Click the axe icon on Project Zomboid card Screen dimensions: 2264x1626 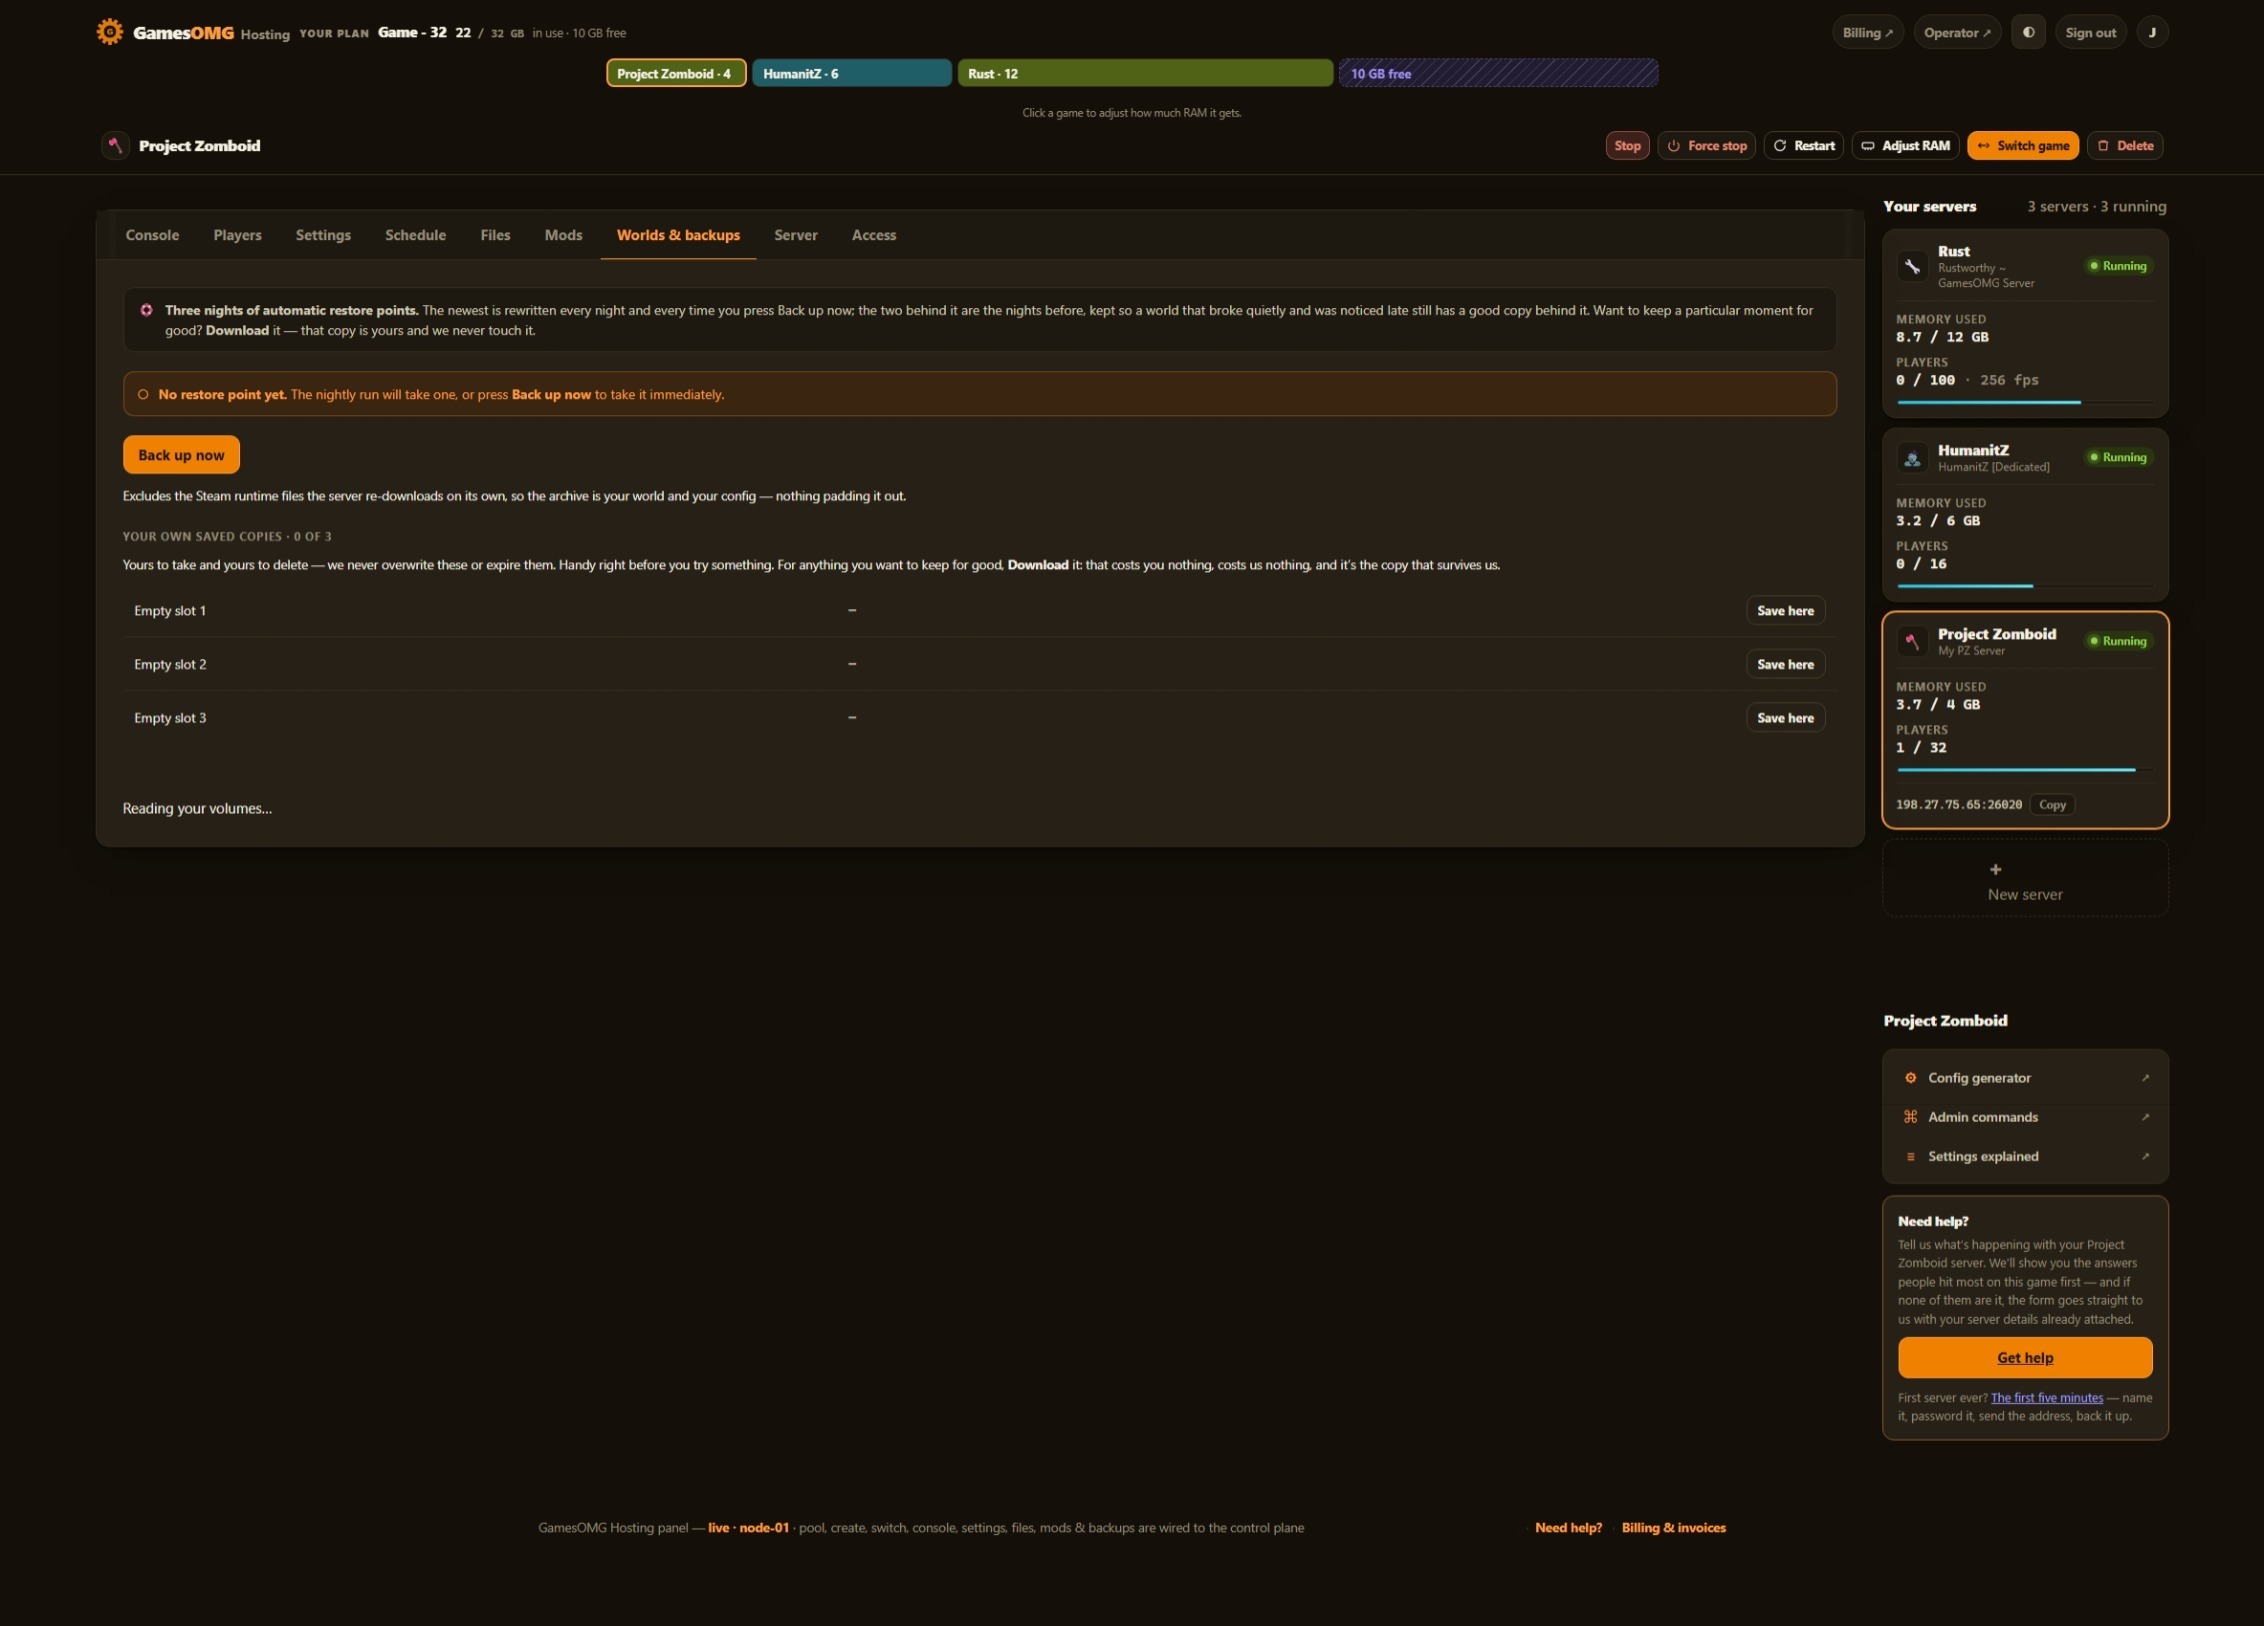point(1912,641)
